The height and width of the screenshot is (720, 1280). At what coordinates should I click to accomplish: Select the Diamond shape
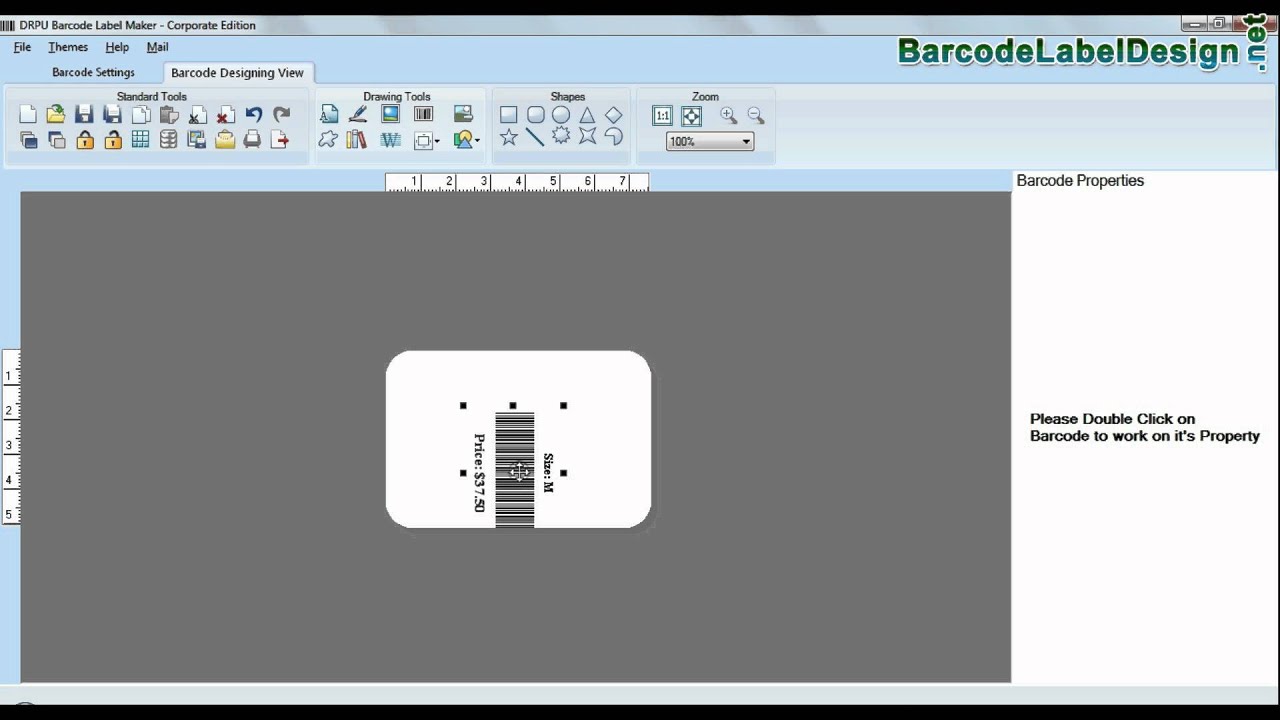(x=614, y=115)
